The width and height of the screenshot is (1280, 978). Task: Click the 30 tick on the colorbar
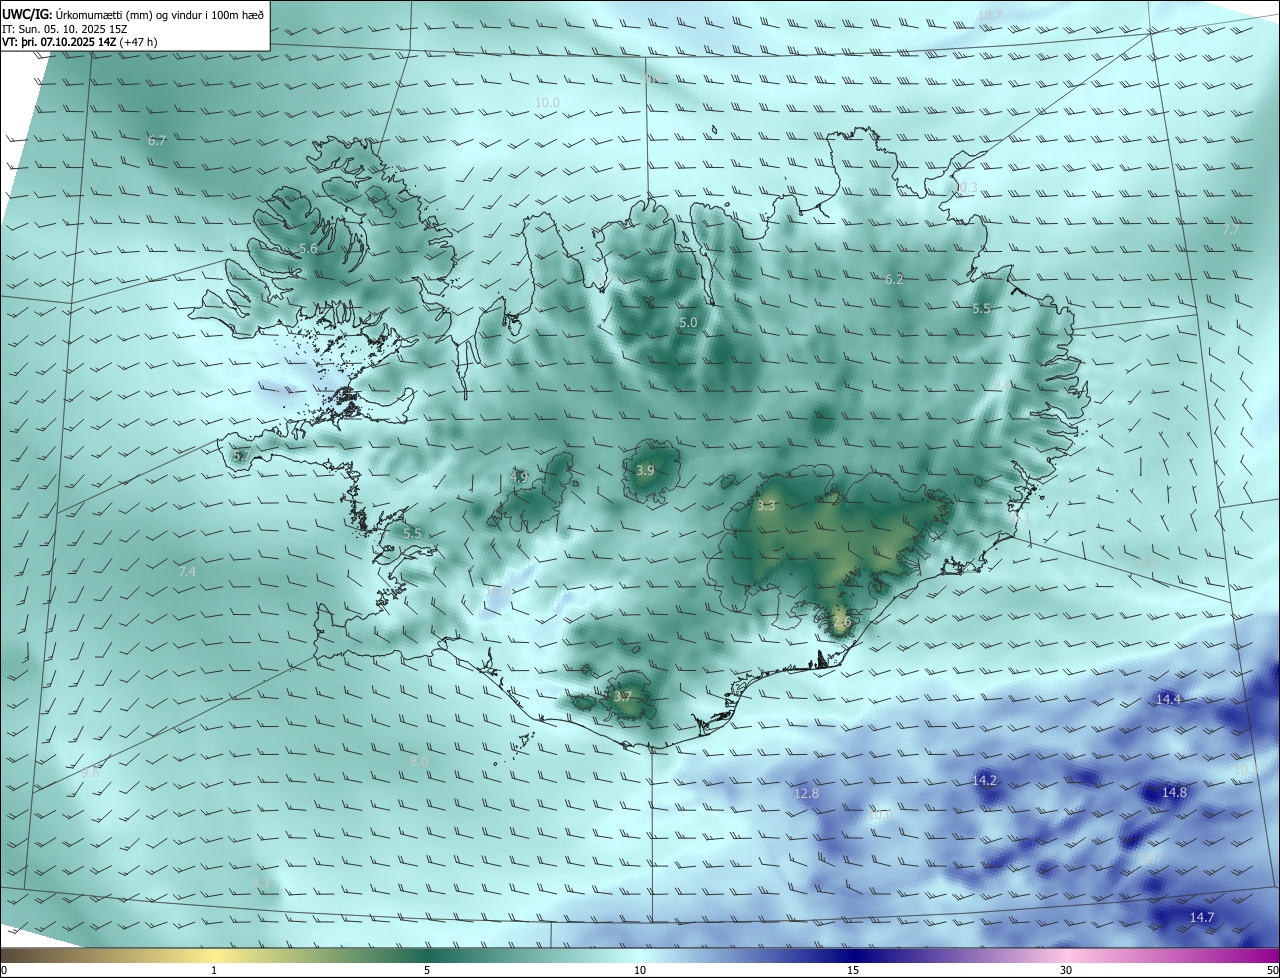coord(1066,970)
